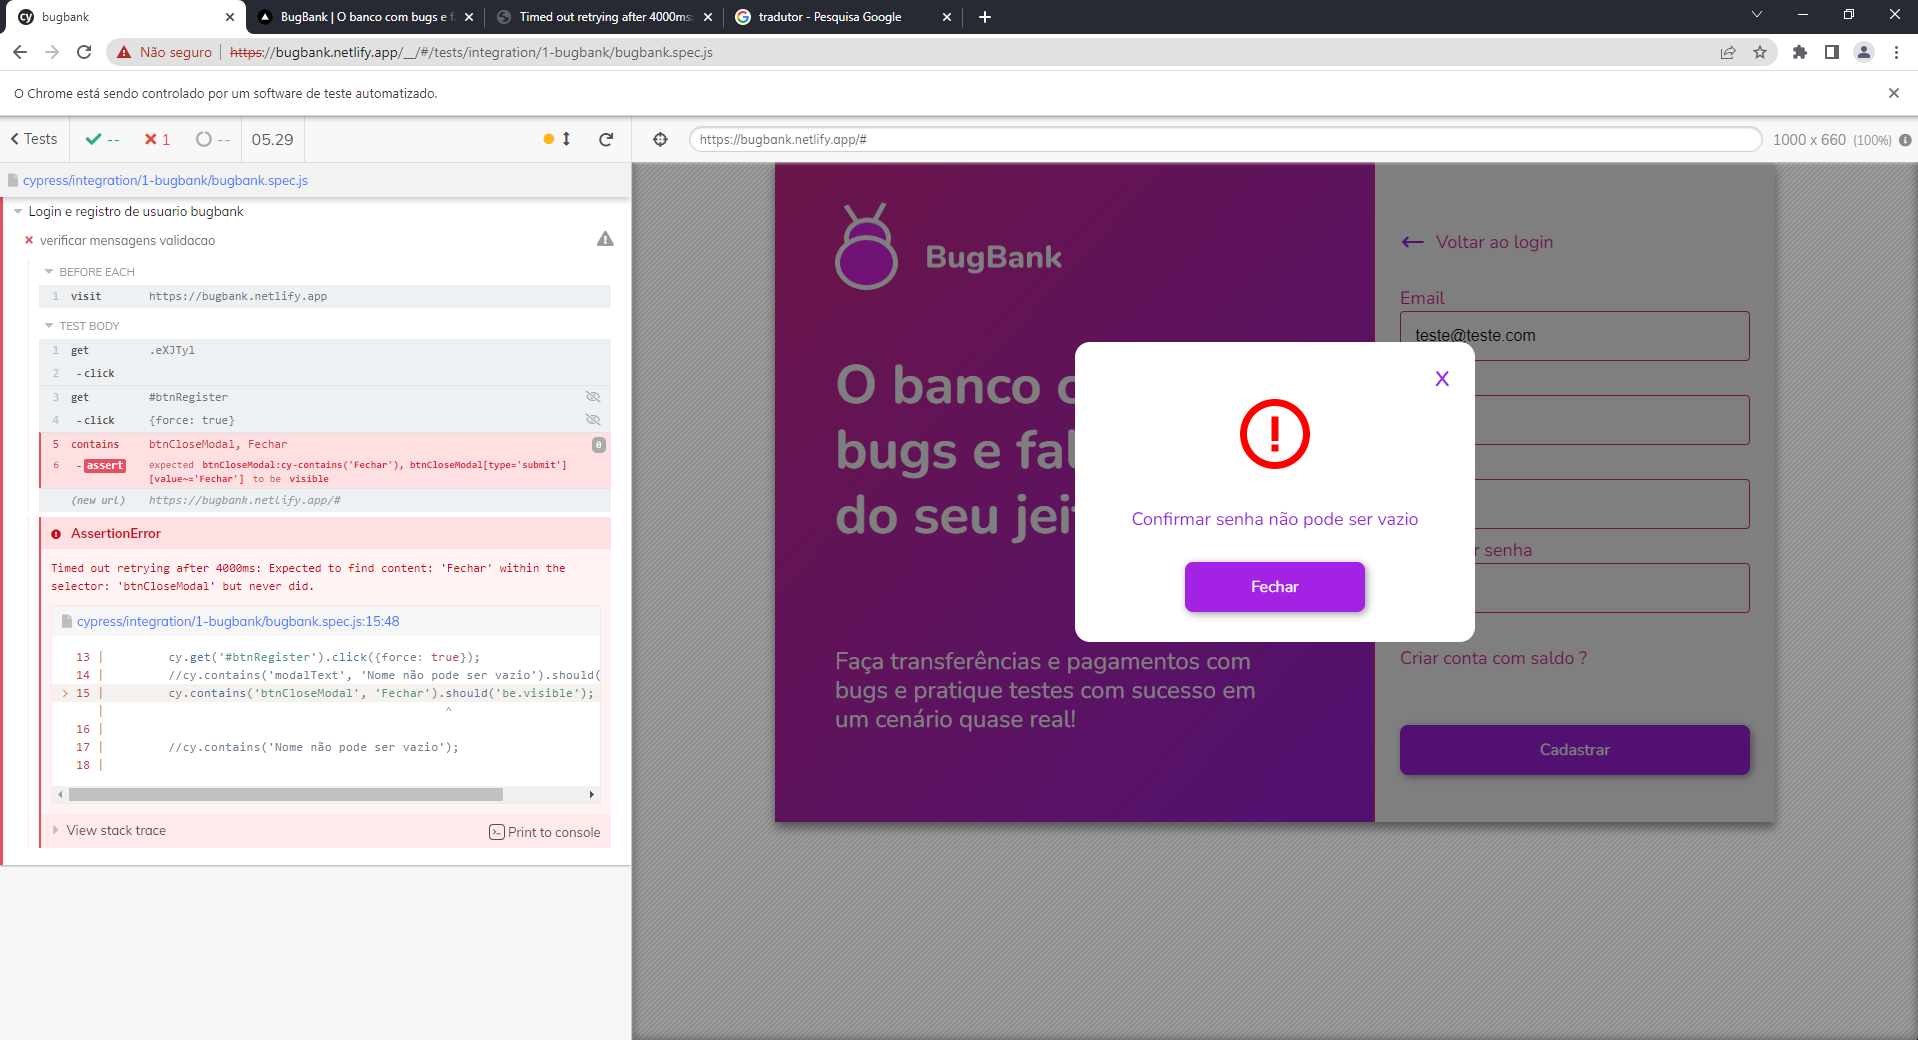Close the modal with the X icon

pos(1441,379)
